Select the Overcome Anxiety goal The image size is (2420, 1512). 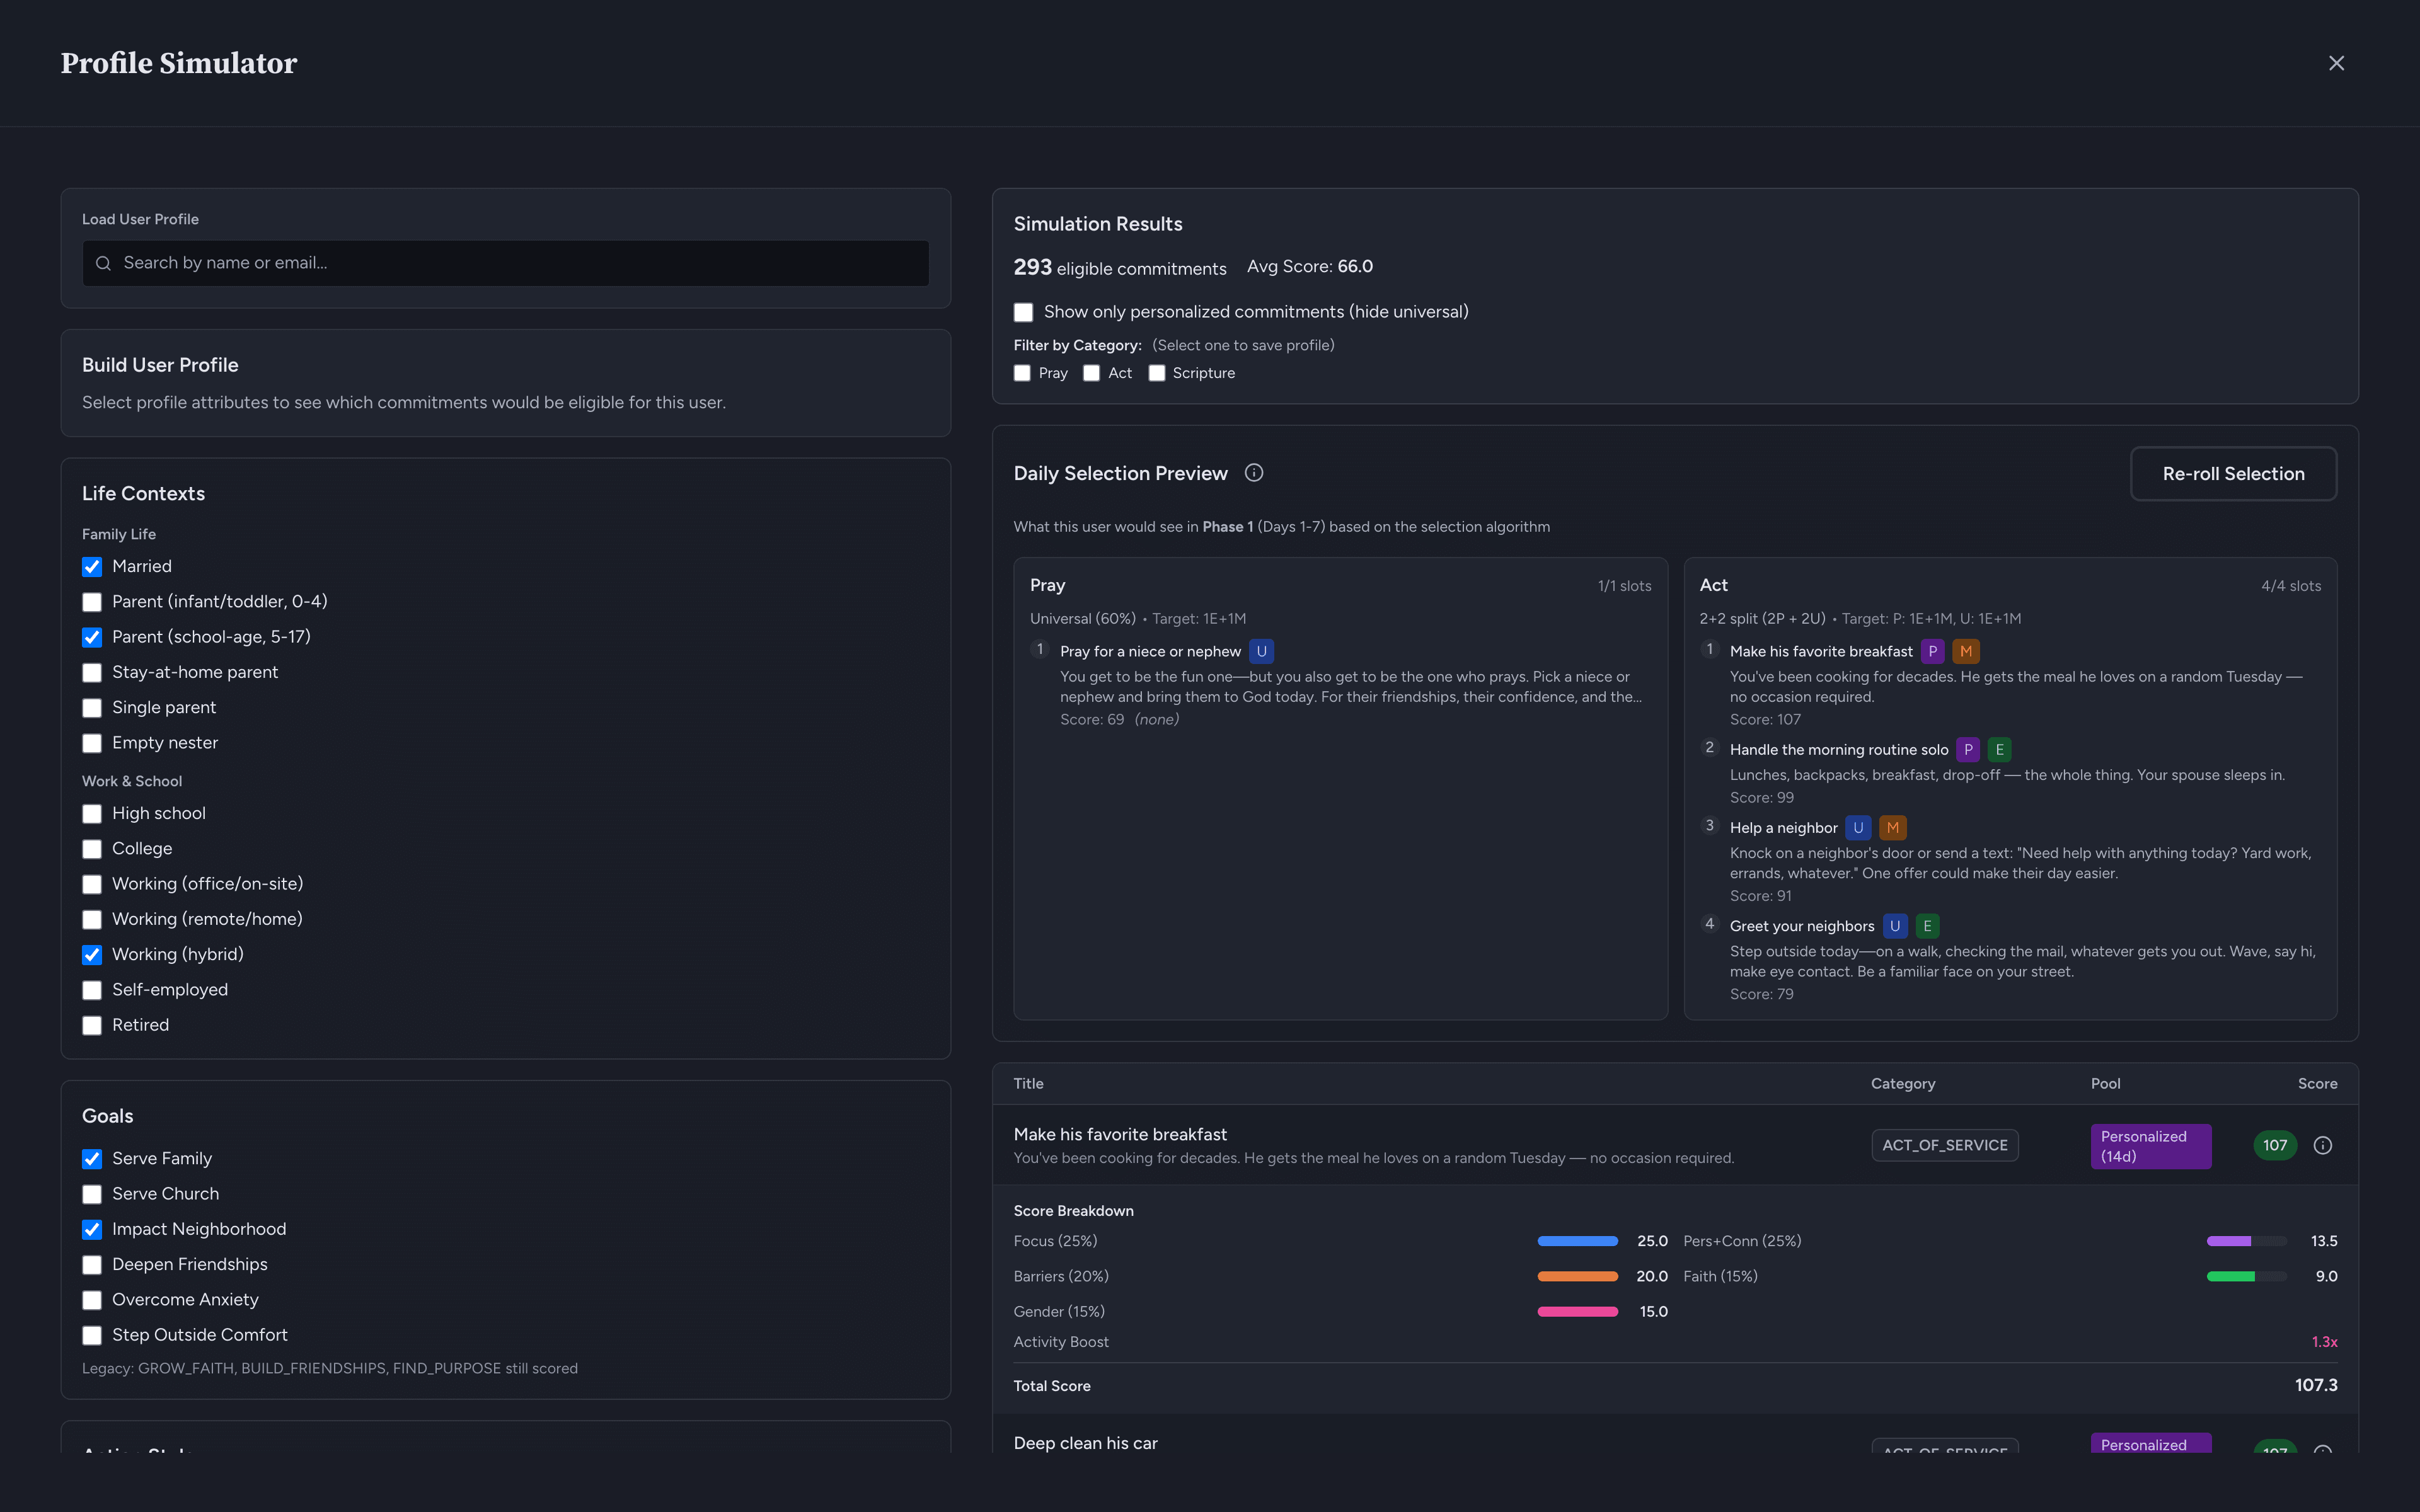[92, 1300]
